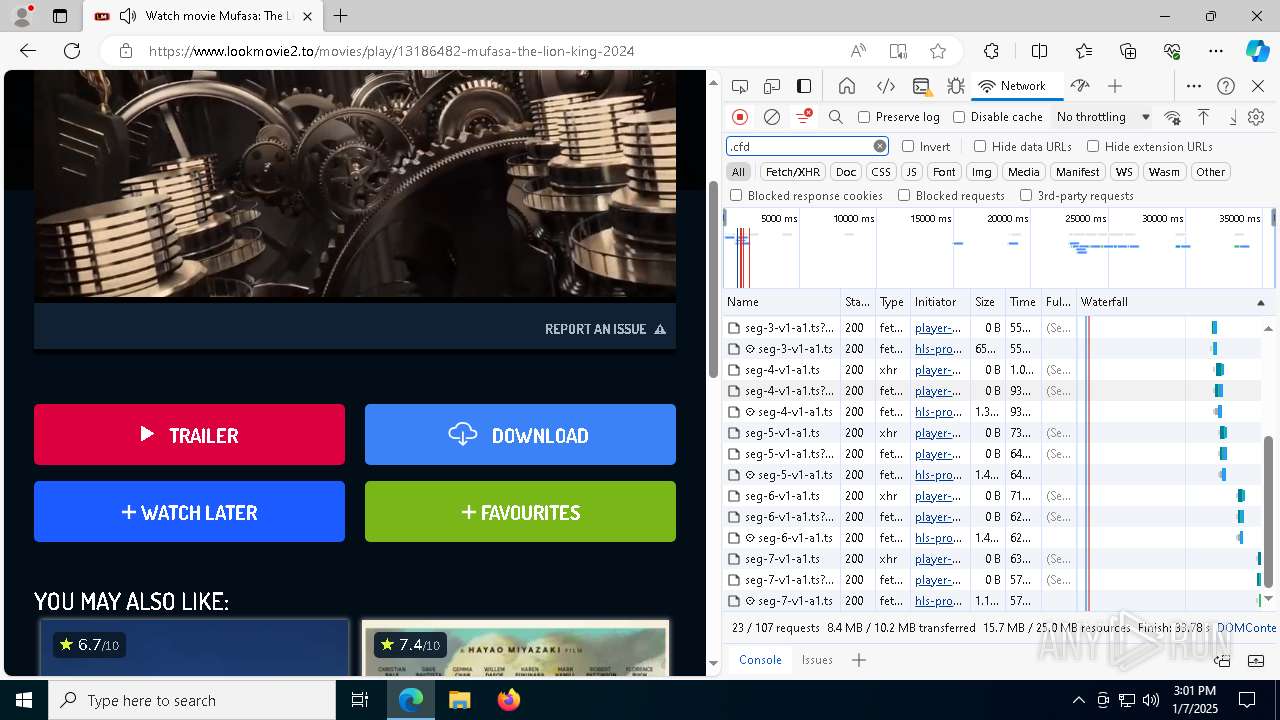Open the Edge Settings and more menu

click(x=1216, y=51)
